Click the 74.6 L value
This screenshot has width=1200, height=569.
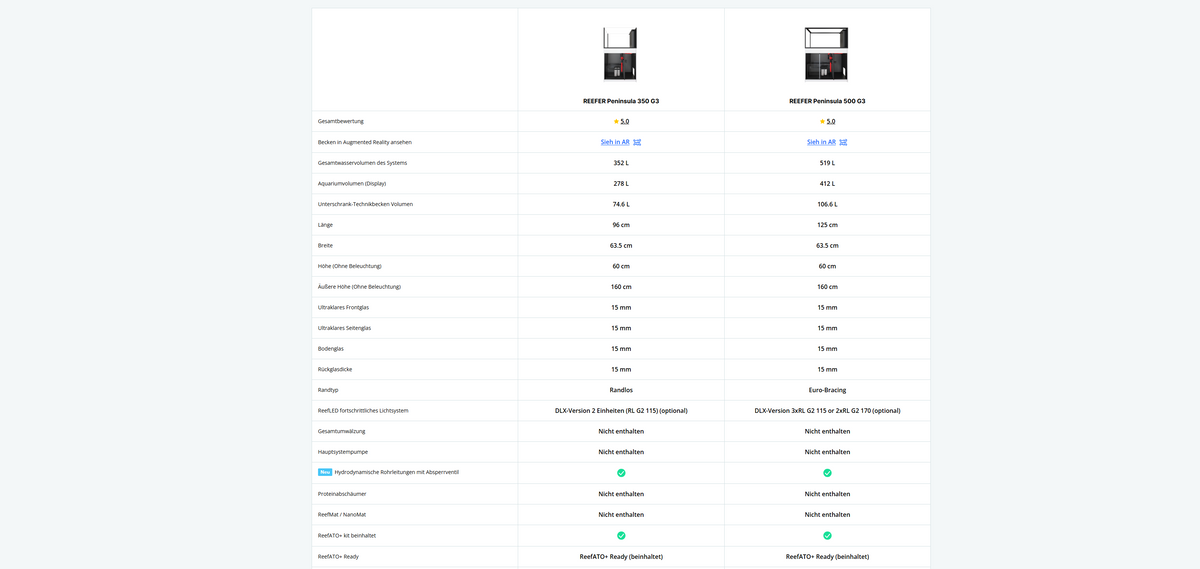point(621,204)
